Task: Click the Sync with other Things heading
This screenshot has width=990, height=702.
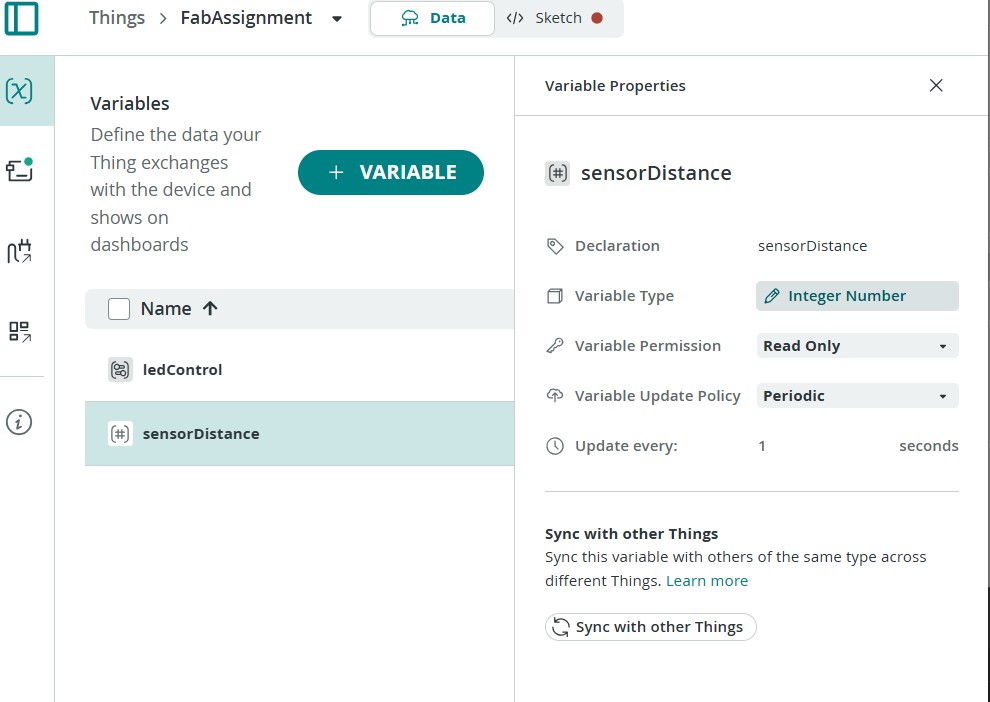Action: pyautogui.click(x=631, y=534)
